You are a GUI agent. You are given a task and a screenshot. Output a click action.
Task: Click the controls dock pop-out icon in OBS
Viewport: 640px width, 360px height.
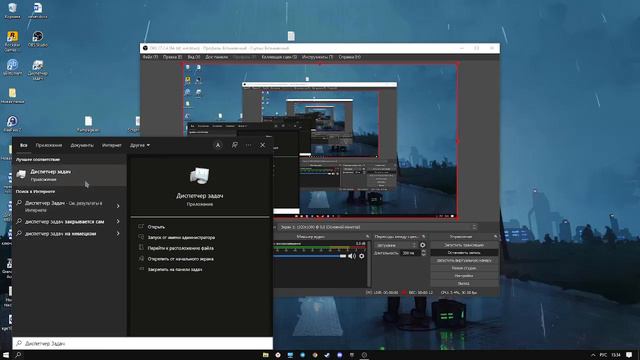click(x=496, y=236)
